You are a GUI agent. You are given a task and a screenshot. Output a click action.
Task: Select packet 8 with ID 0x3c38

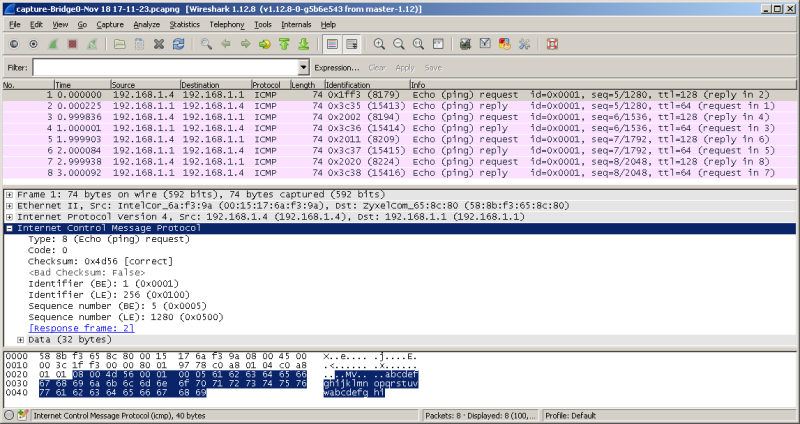pyautogui.click(x=399, y=173)
